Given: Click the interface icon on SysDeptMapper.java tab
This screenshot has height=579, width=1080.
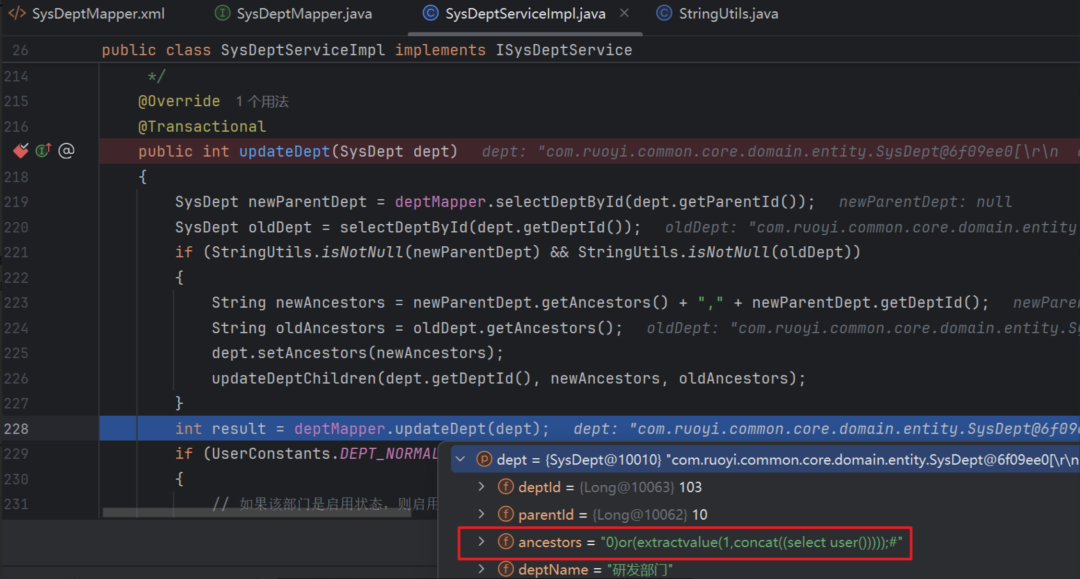Looking at the screenshot, I should 222,13.
